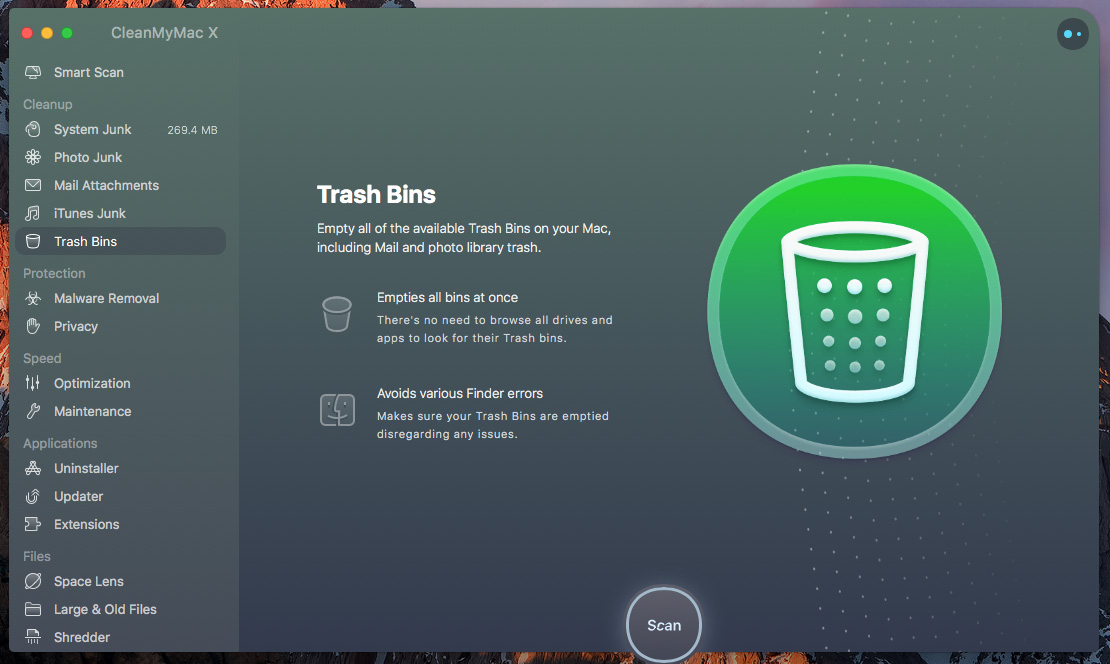Maximize window with green button

67,33
